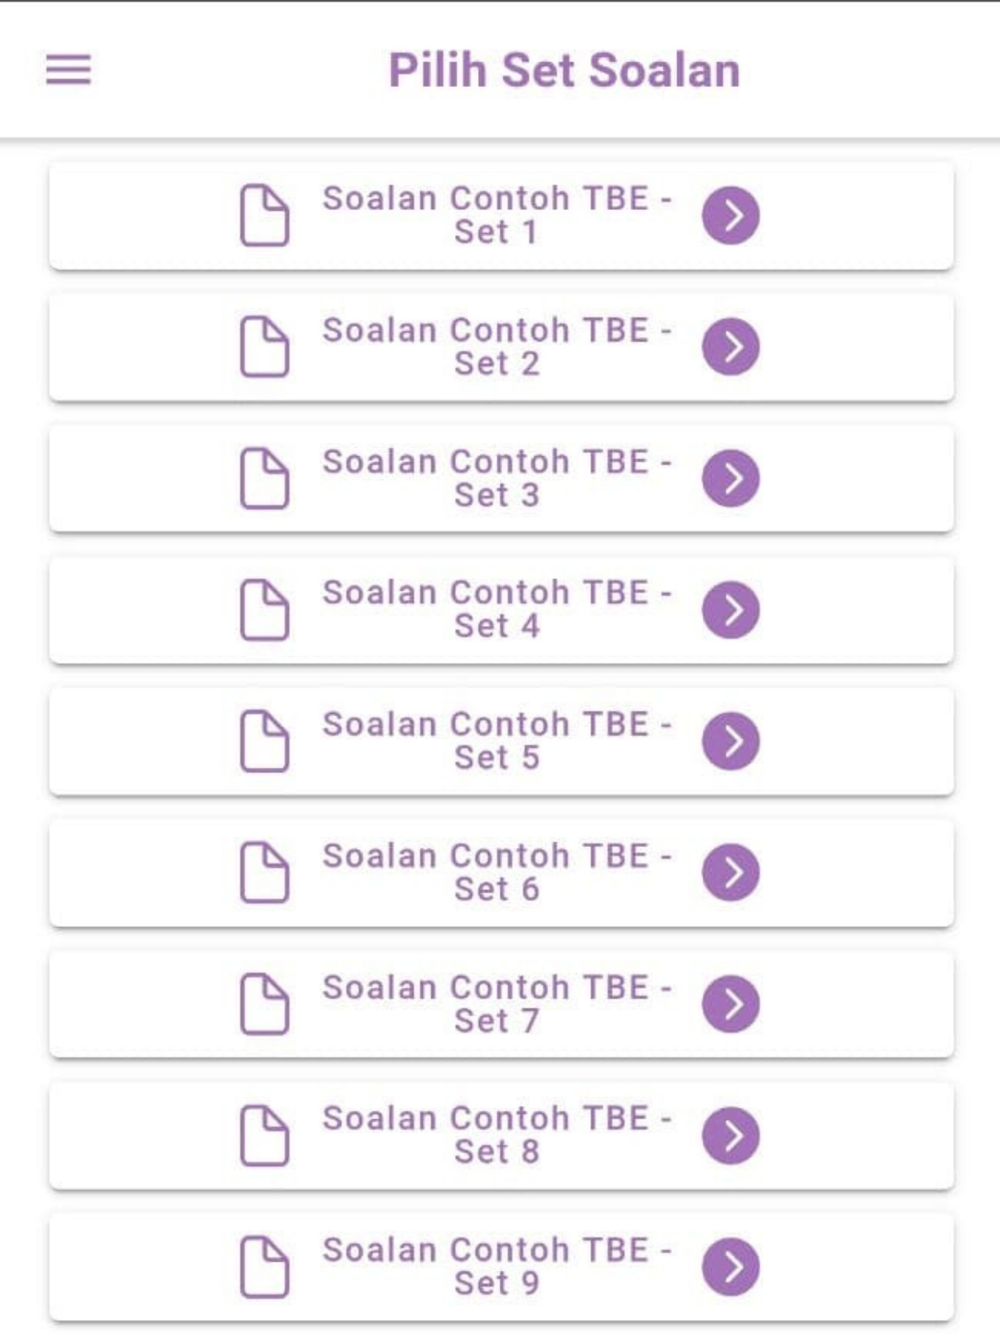Tap the purple arrow next to Set 2
The width and height of the screenshot is (1000, 1334).
click(x=730, y=347)
